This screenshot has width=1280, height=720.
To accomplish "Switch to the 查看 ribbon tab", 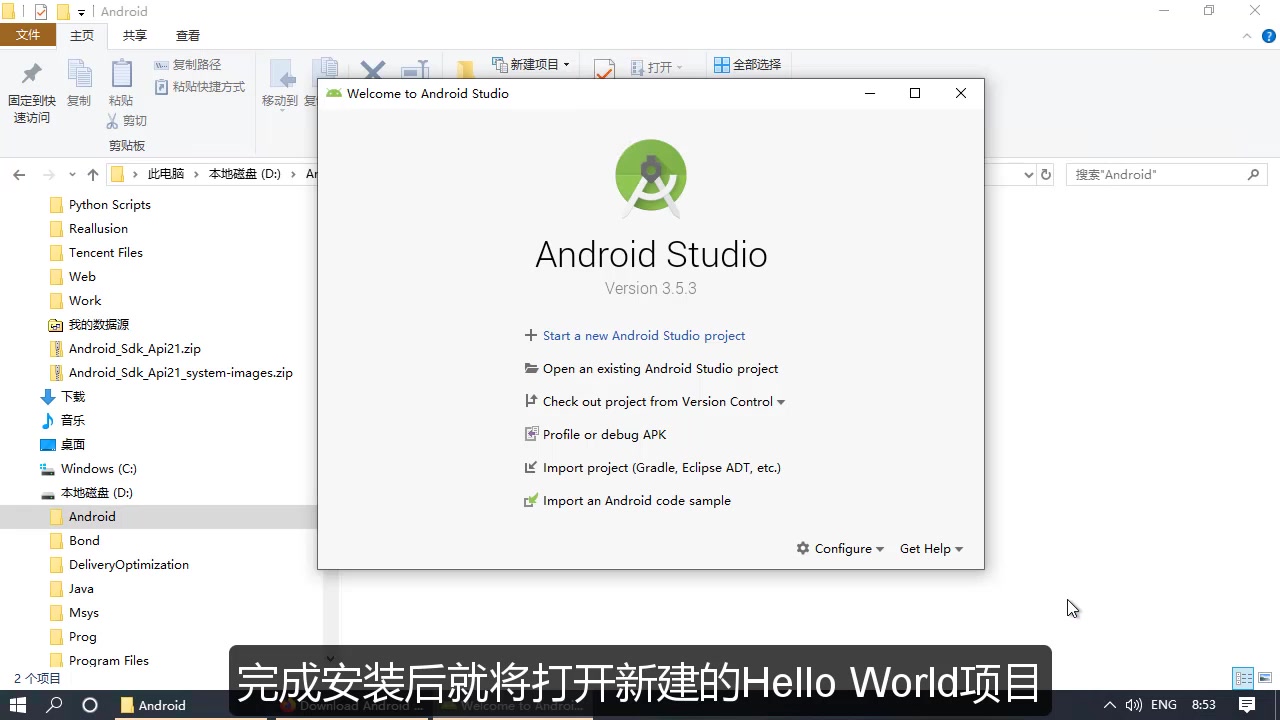I will (x=188, y=35).
